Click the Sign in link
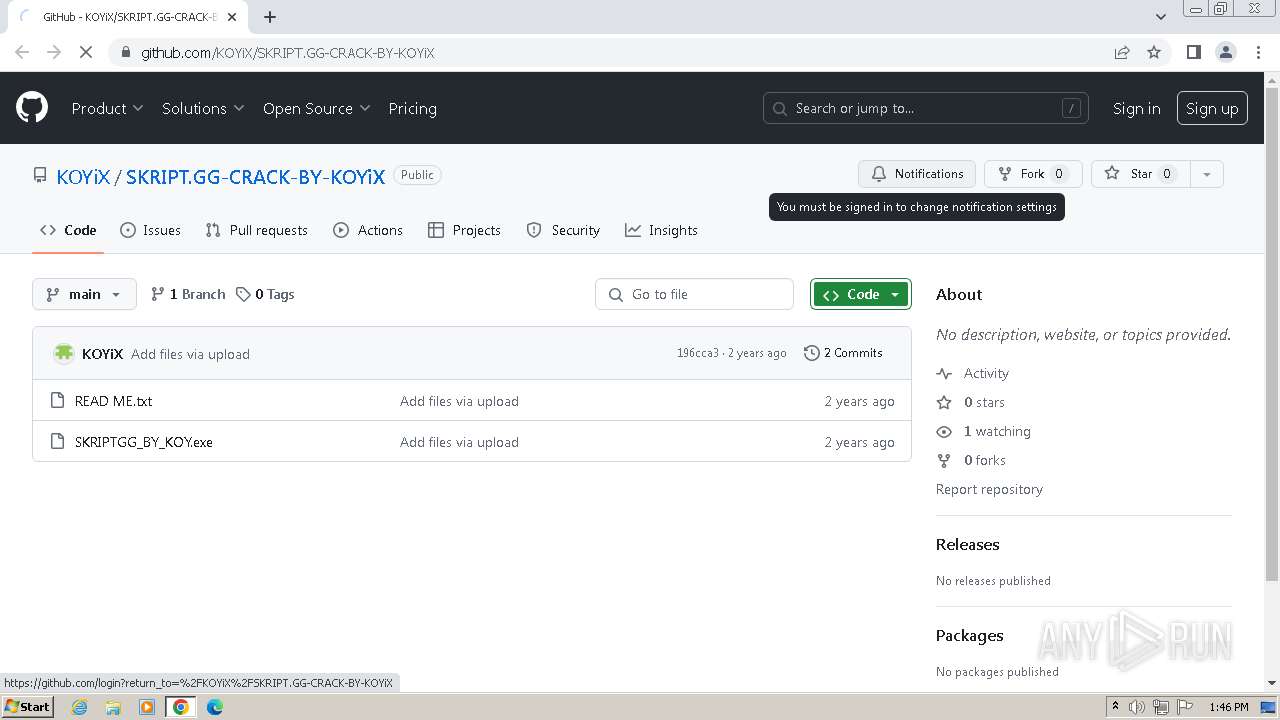Screen dimensions: 1280x720 pos(1136,108)
